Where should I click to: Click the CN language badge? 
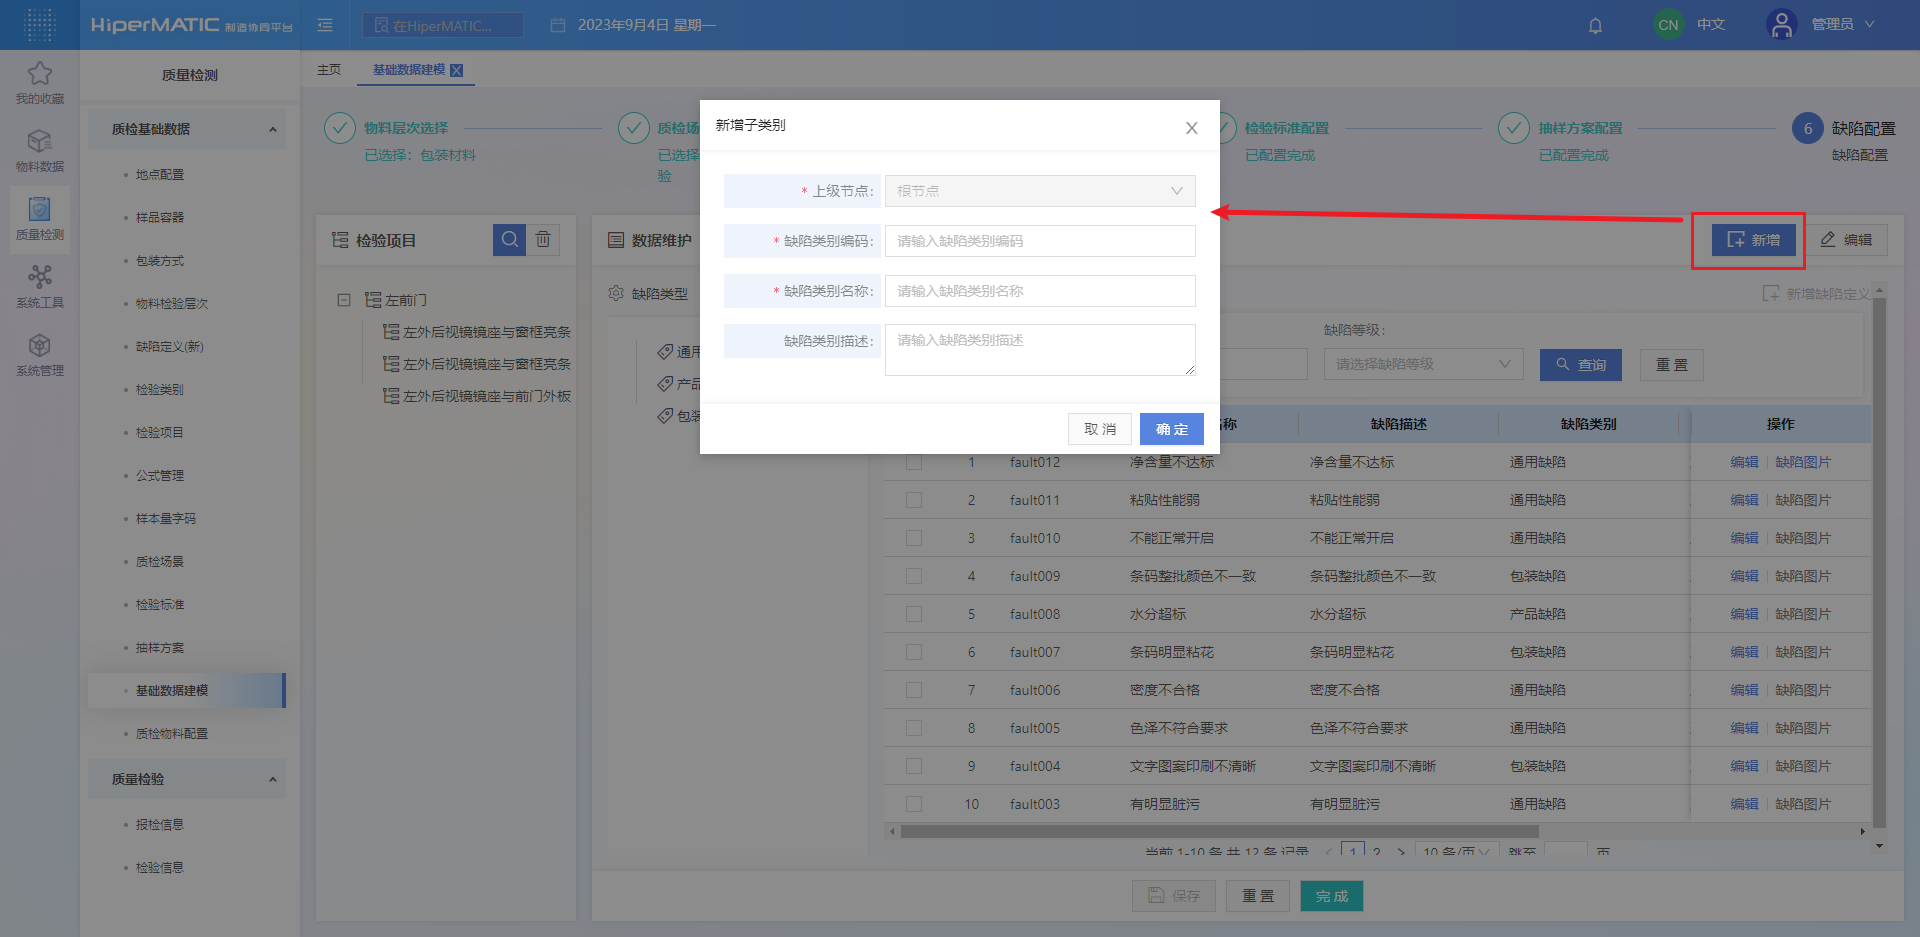(1668, 25)
